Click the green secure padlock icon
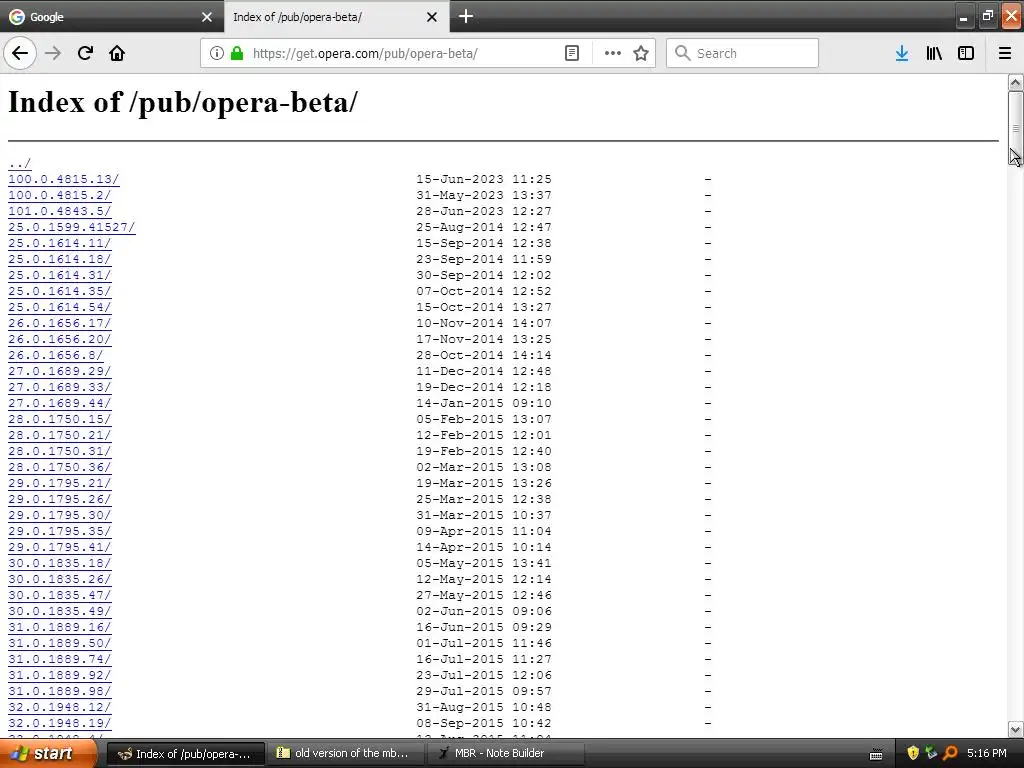 click(x=236, y=53)
